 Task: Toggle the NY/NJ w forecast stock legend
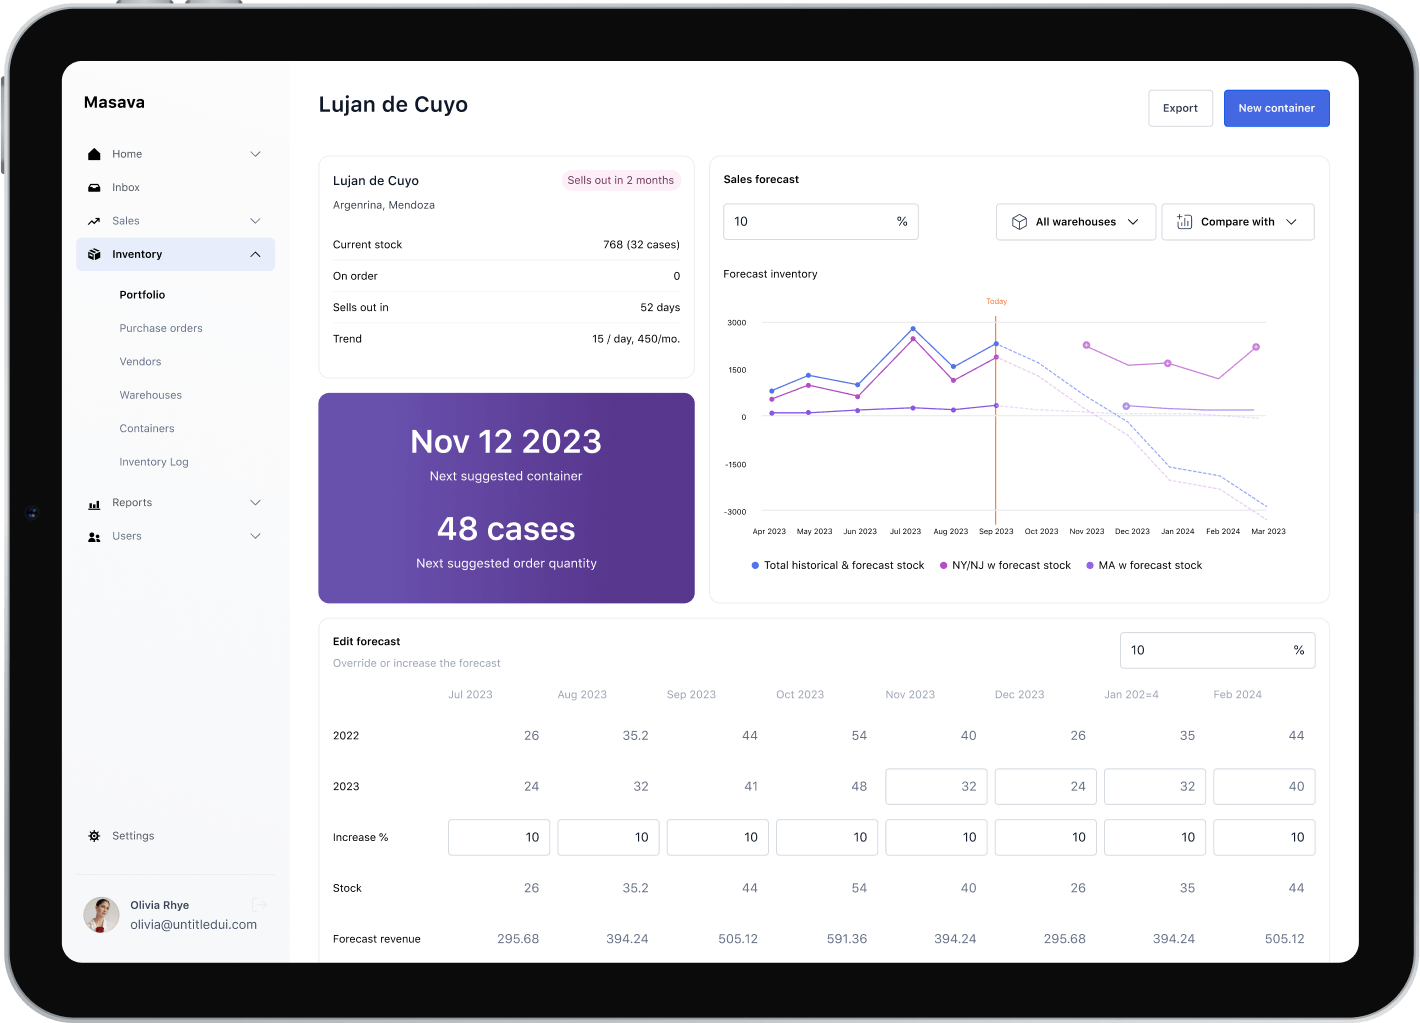[x=1005, y=566]
